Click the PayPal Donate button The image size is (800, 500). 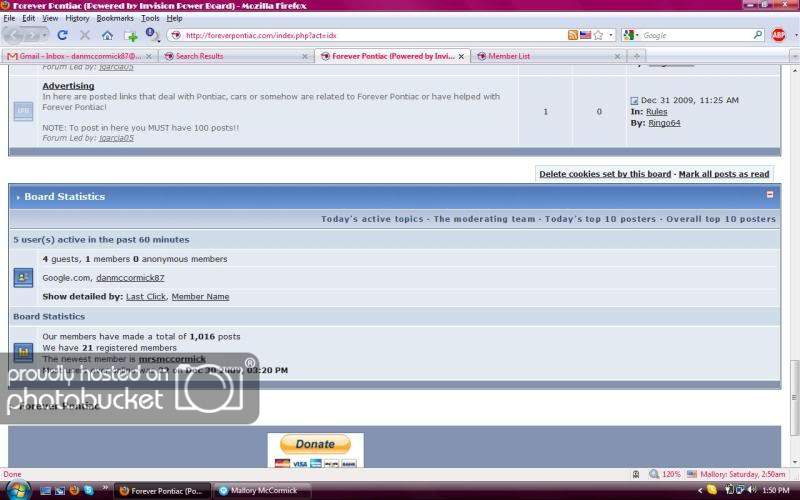(315, 444)
